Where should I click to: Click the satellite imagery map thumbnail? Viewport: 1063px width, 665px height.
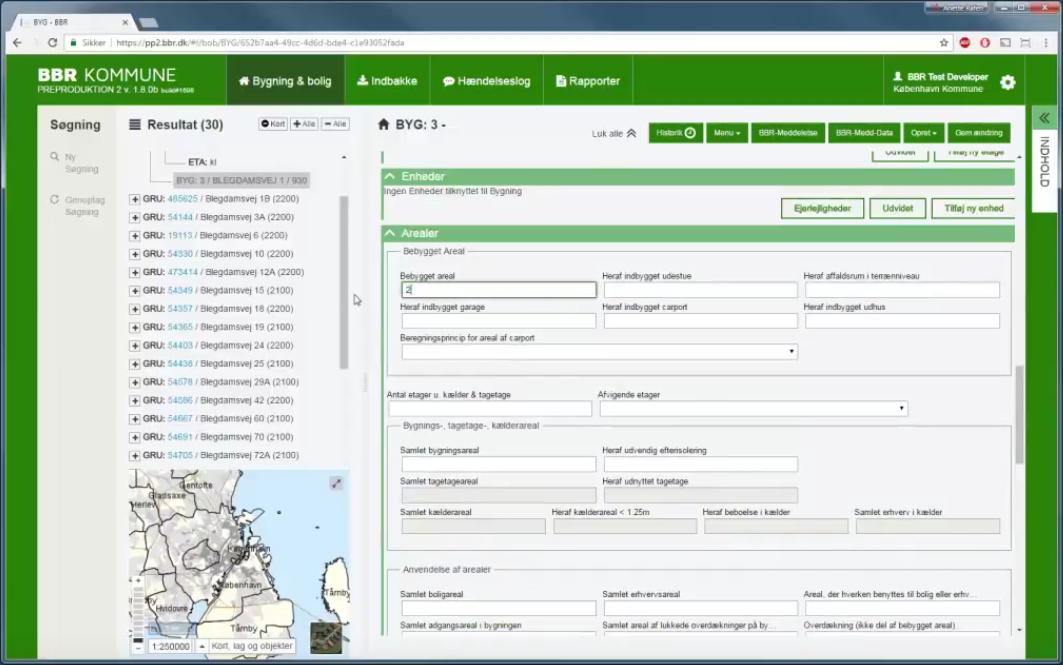click(326, 637)
